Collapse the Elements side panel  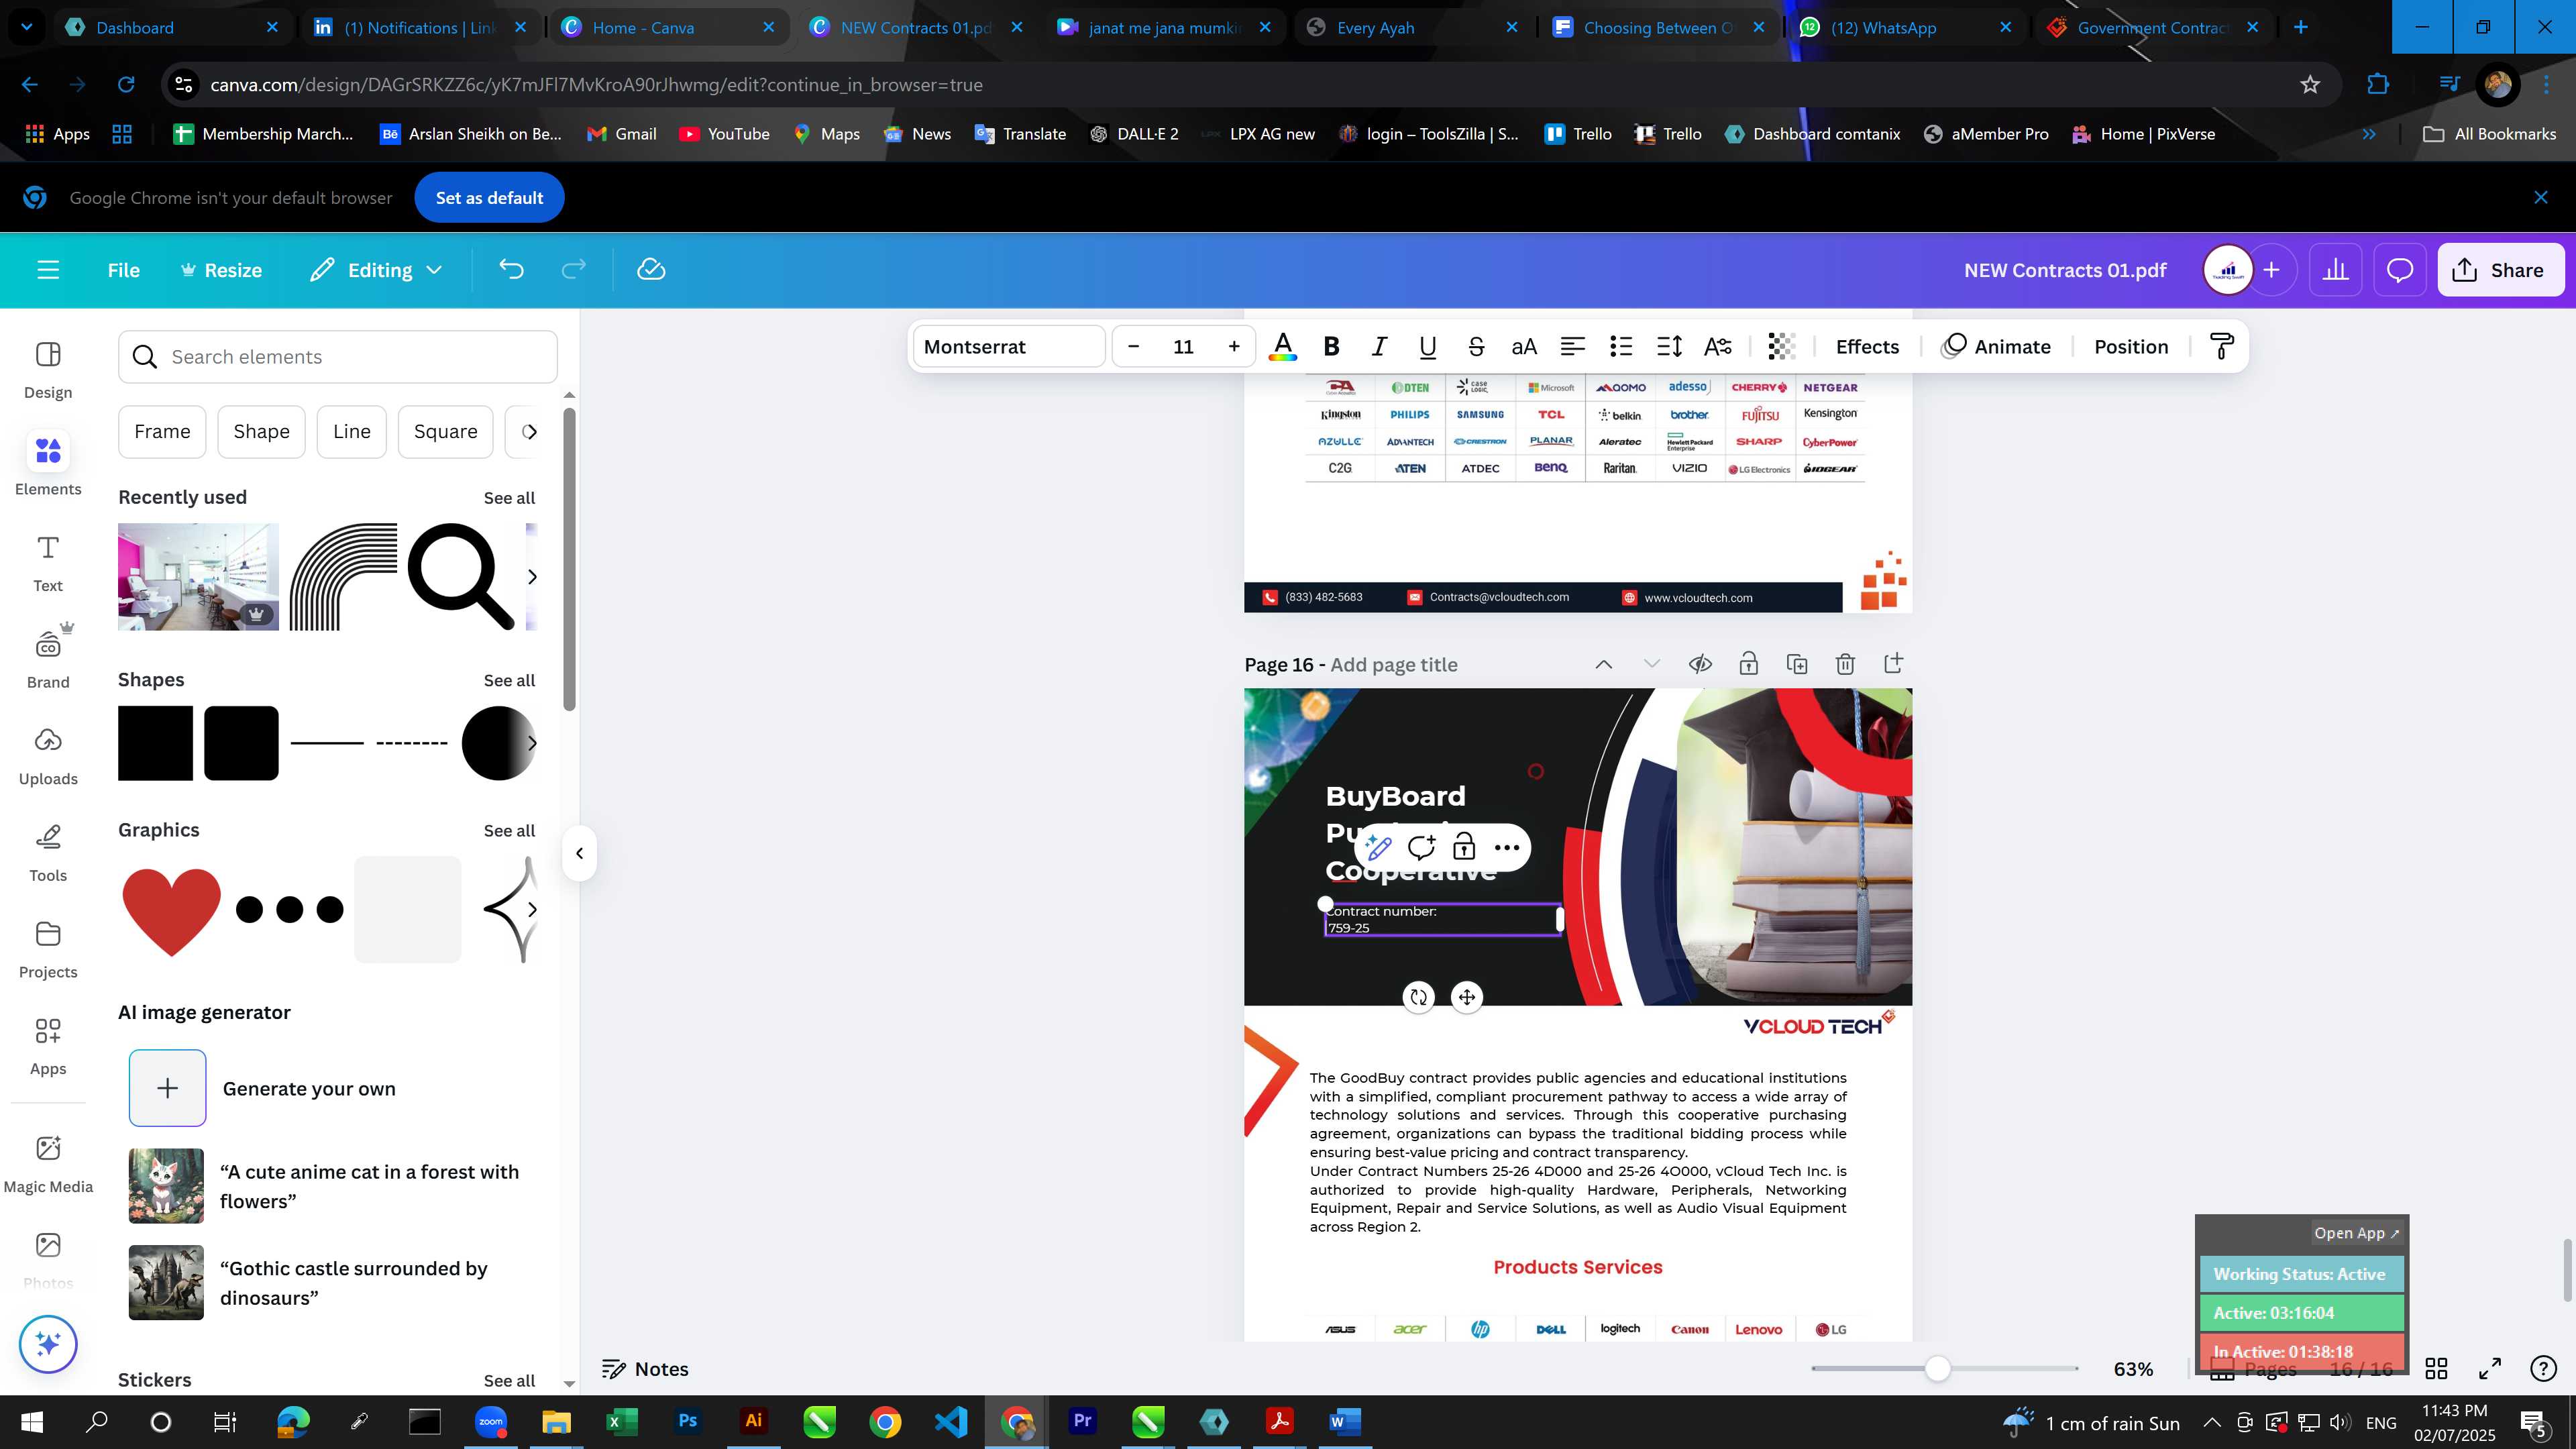[x=579, y=854]
